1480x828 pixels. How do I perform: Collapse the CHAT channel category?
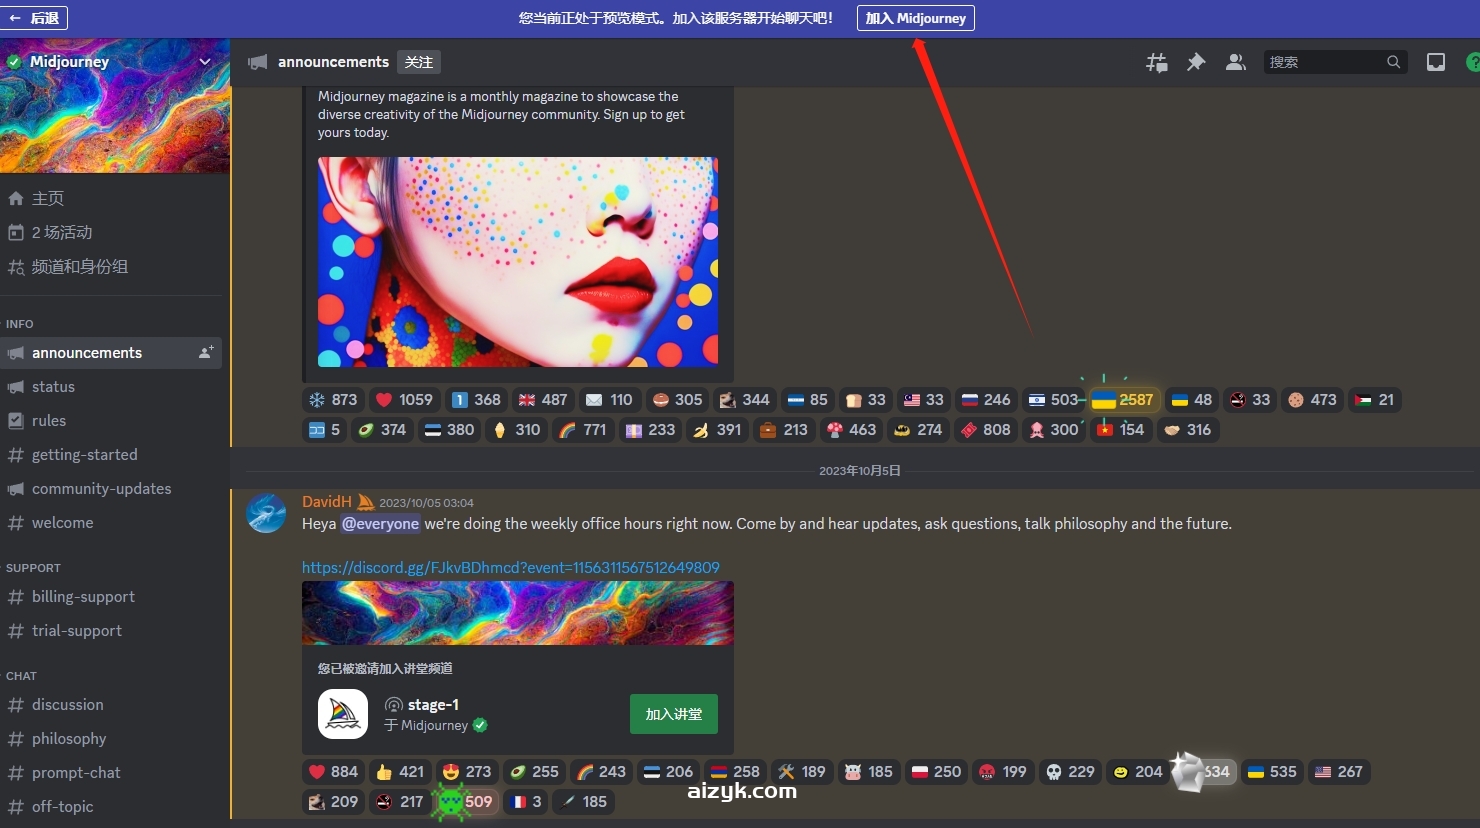(21, 676)
